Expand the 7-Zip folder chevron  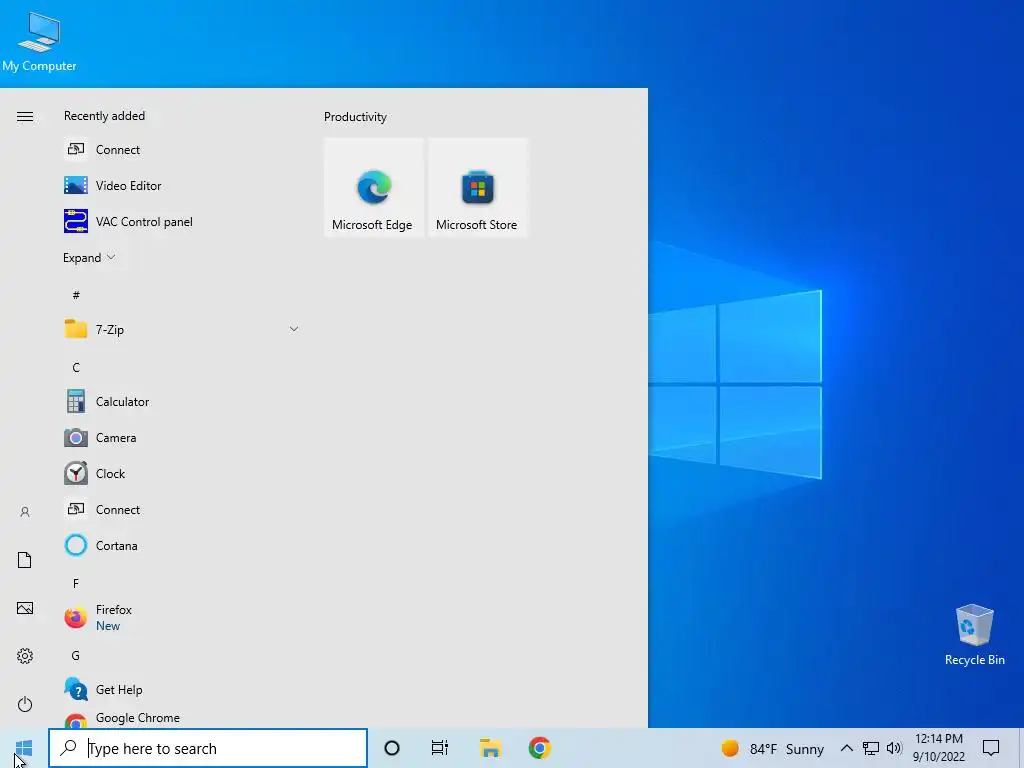[x=294, y=329]
